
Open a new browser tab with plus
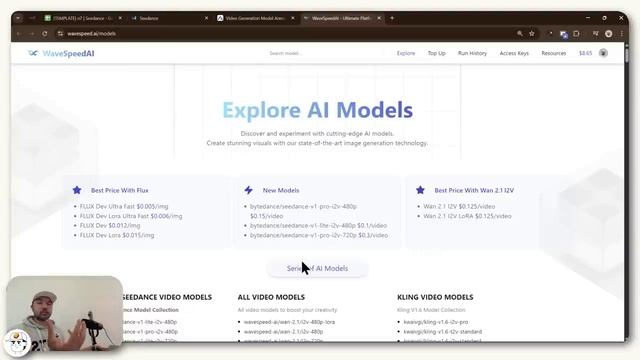(392, 18)
